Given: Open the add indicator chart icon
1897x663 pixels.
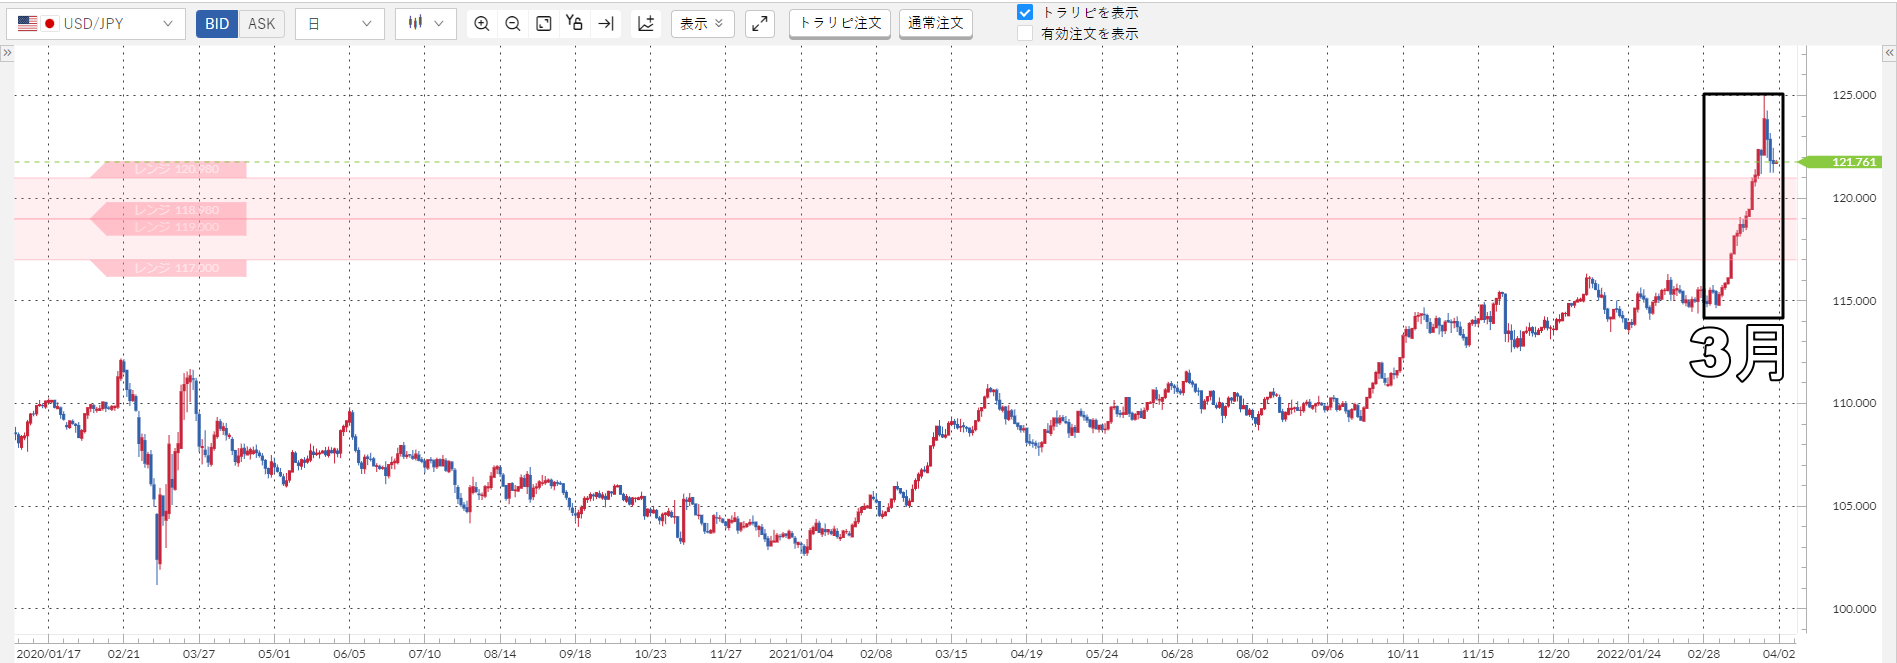Looking at the screenshot, I should (646, 23).
